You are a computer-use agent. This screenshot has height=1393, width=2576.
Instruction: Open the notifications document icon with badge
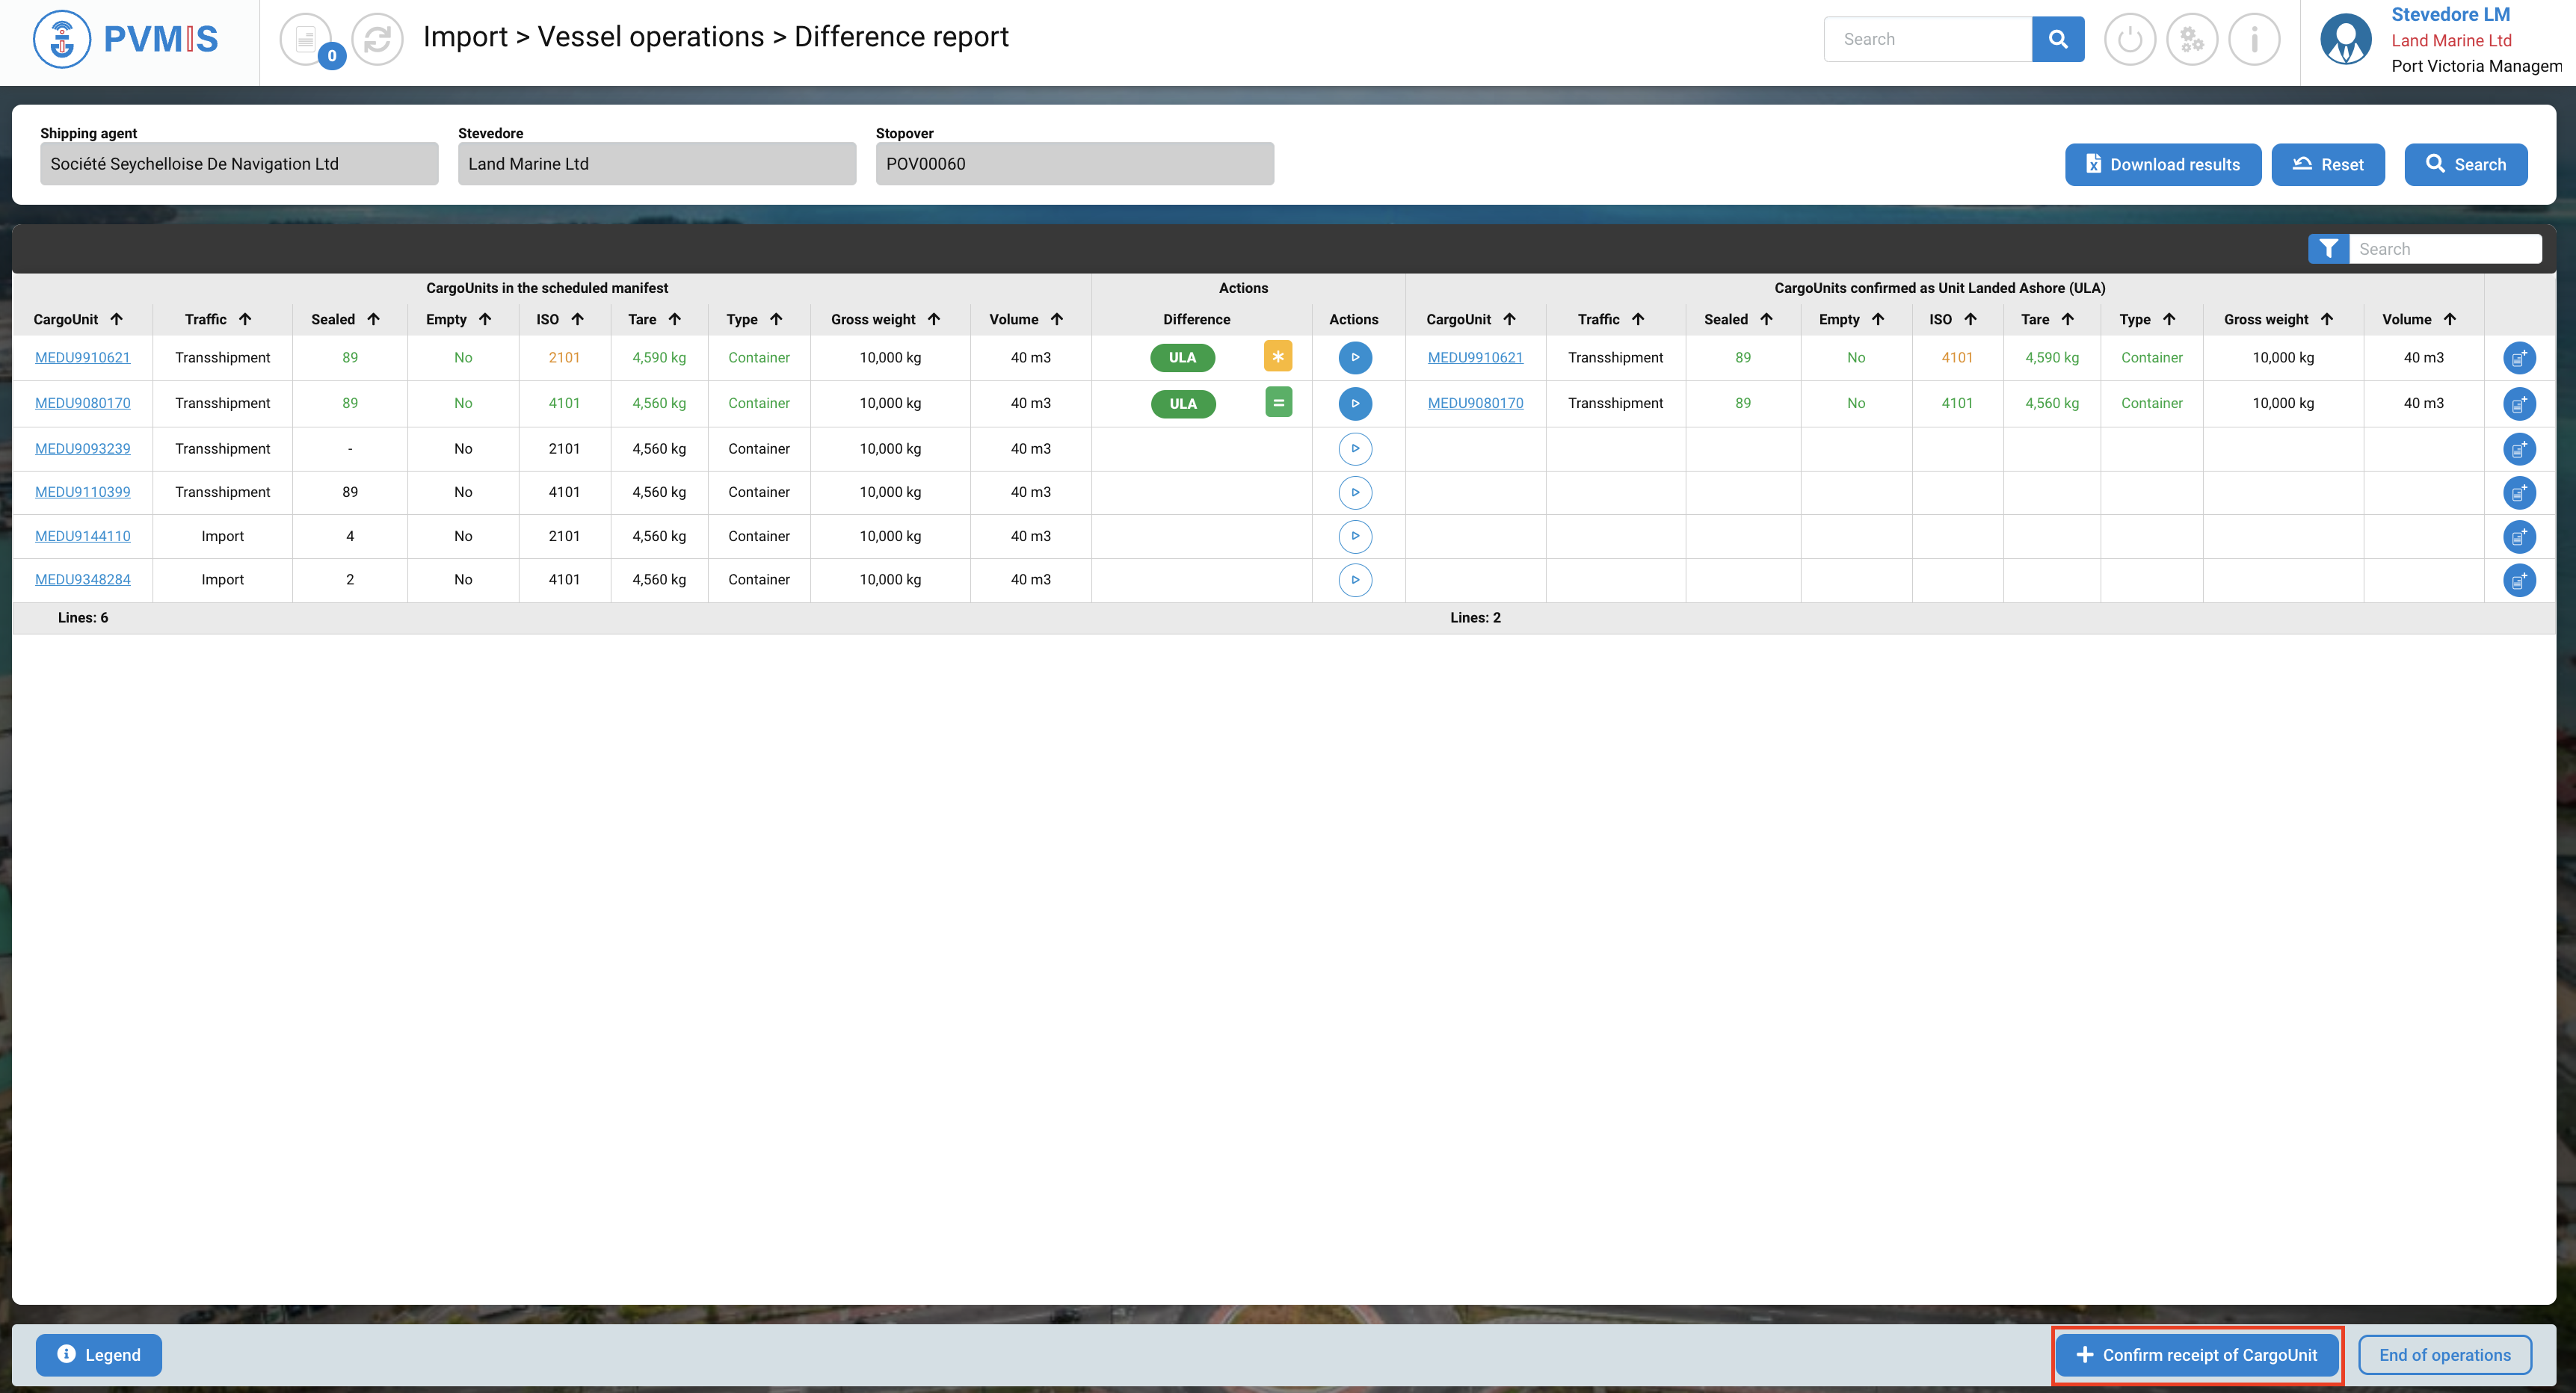307,39
